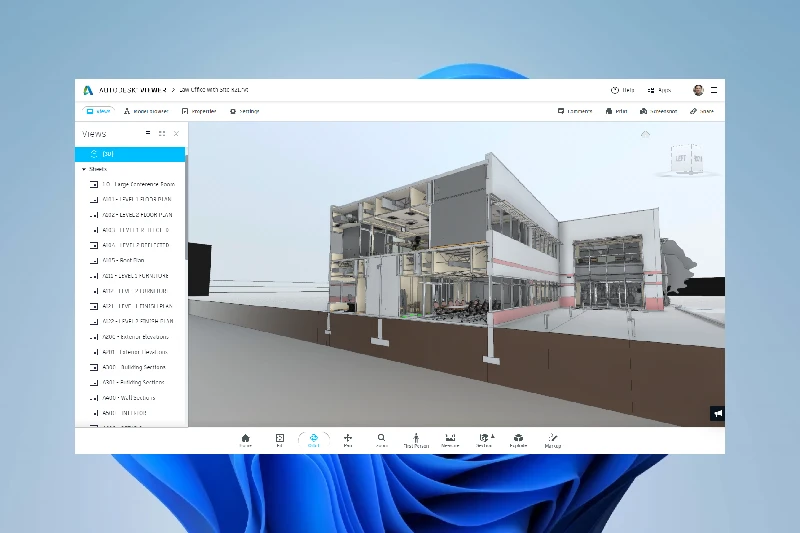Viewport: 800px width, 533px height.
Task: Click the LEFT face of view cube
Action: [680, 158]
